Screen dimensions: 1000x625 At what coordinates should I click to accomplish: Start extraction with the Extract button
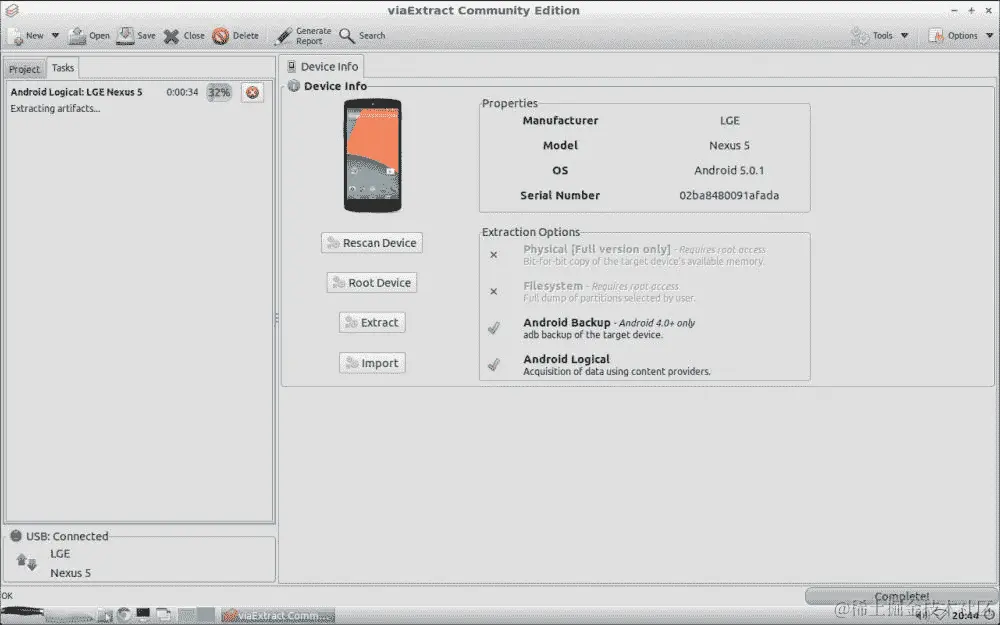click(372, 323)
